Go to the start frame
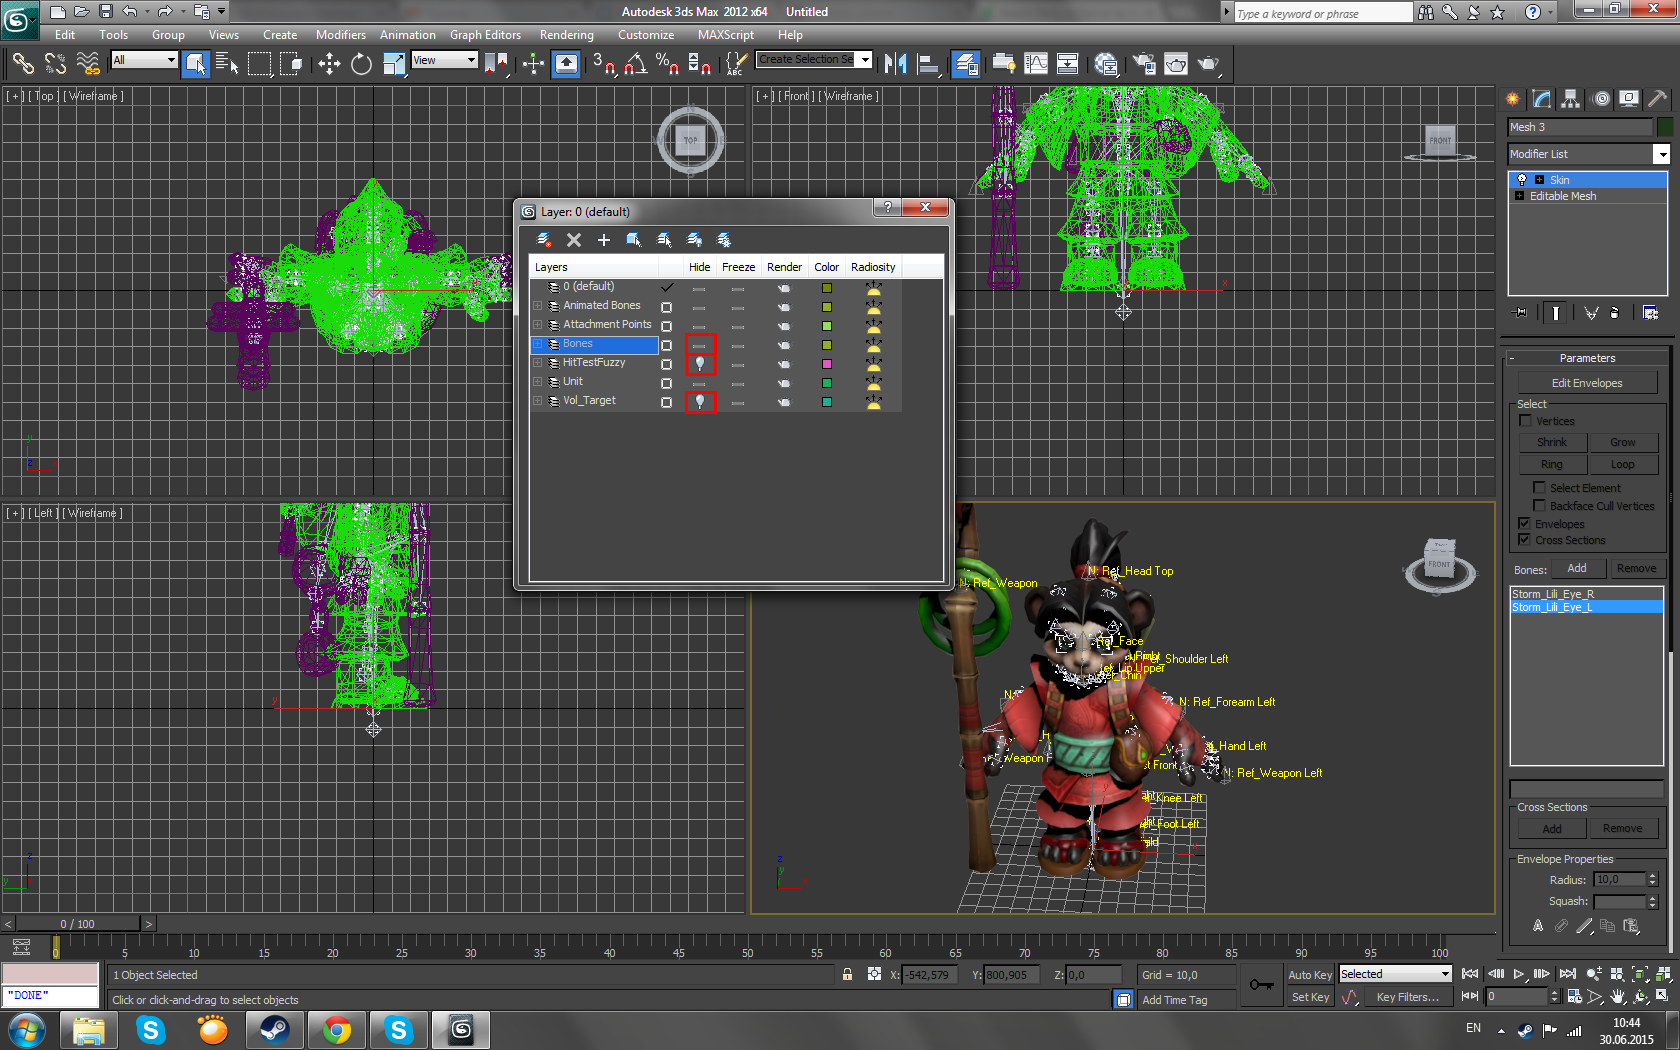This screenshot has height=1050, width=1680. [x=1470, y=974]
